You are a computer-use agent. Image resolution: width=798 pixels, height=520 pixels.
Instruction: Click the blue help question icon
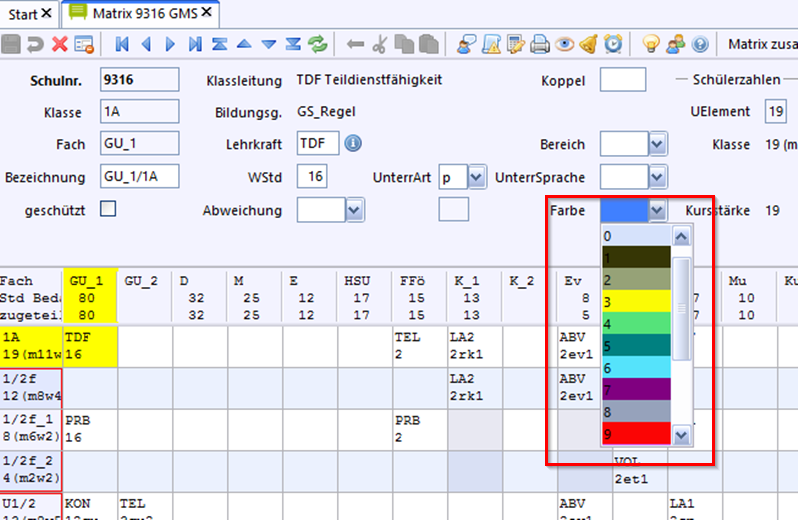click(x=700, y=45)
